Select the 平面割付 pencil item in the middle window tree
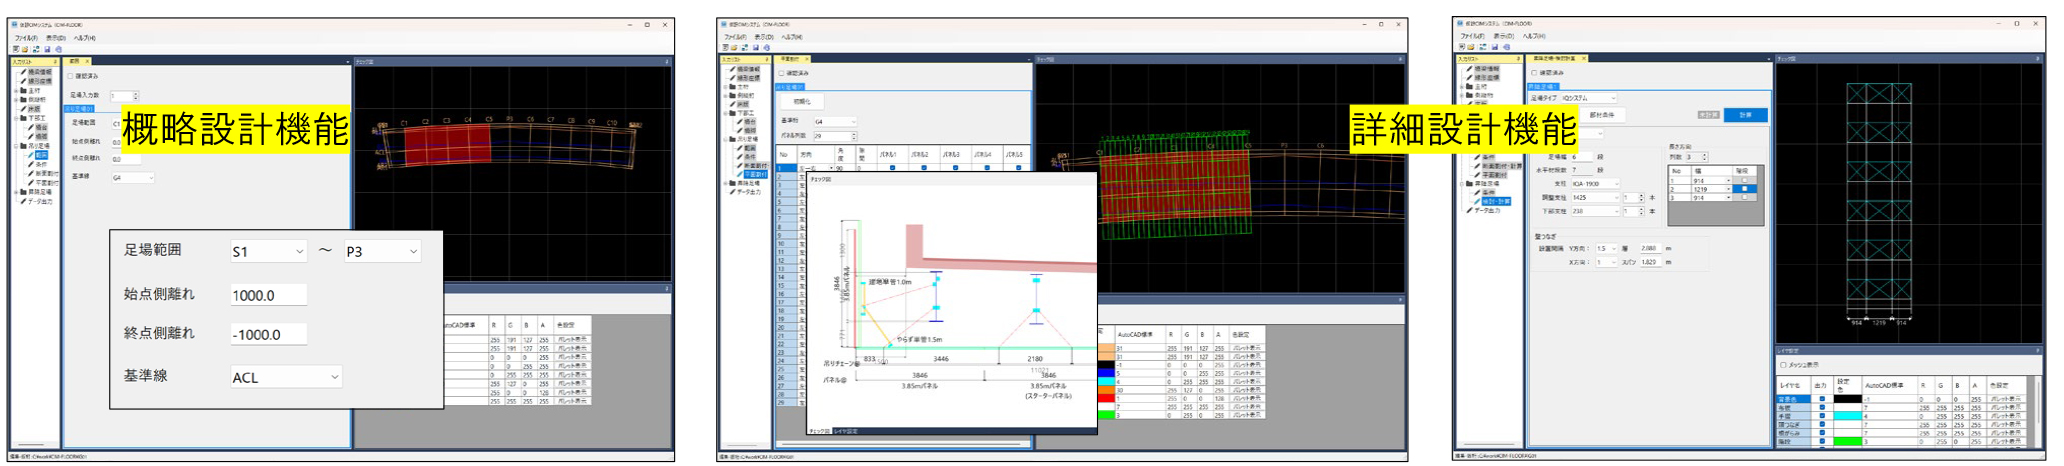 pyautogui.click(x=754, y=174)
